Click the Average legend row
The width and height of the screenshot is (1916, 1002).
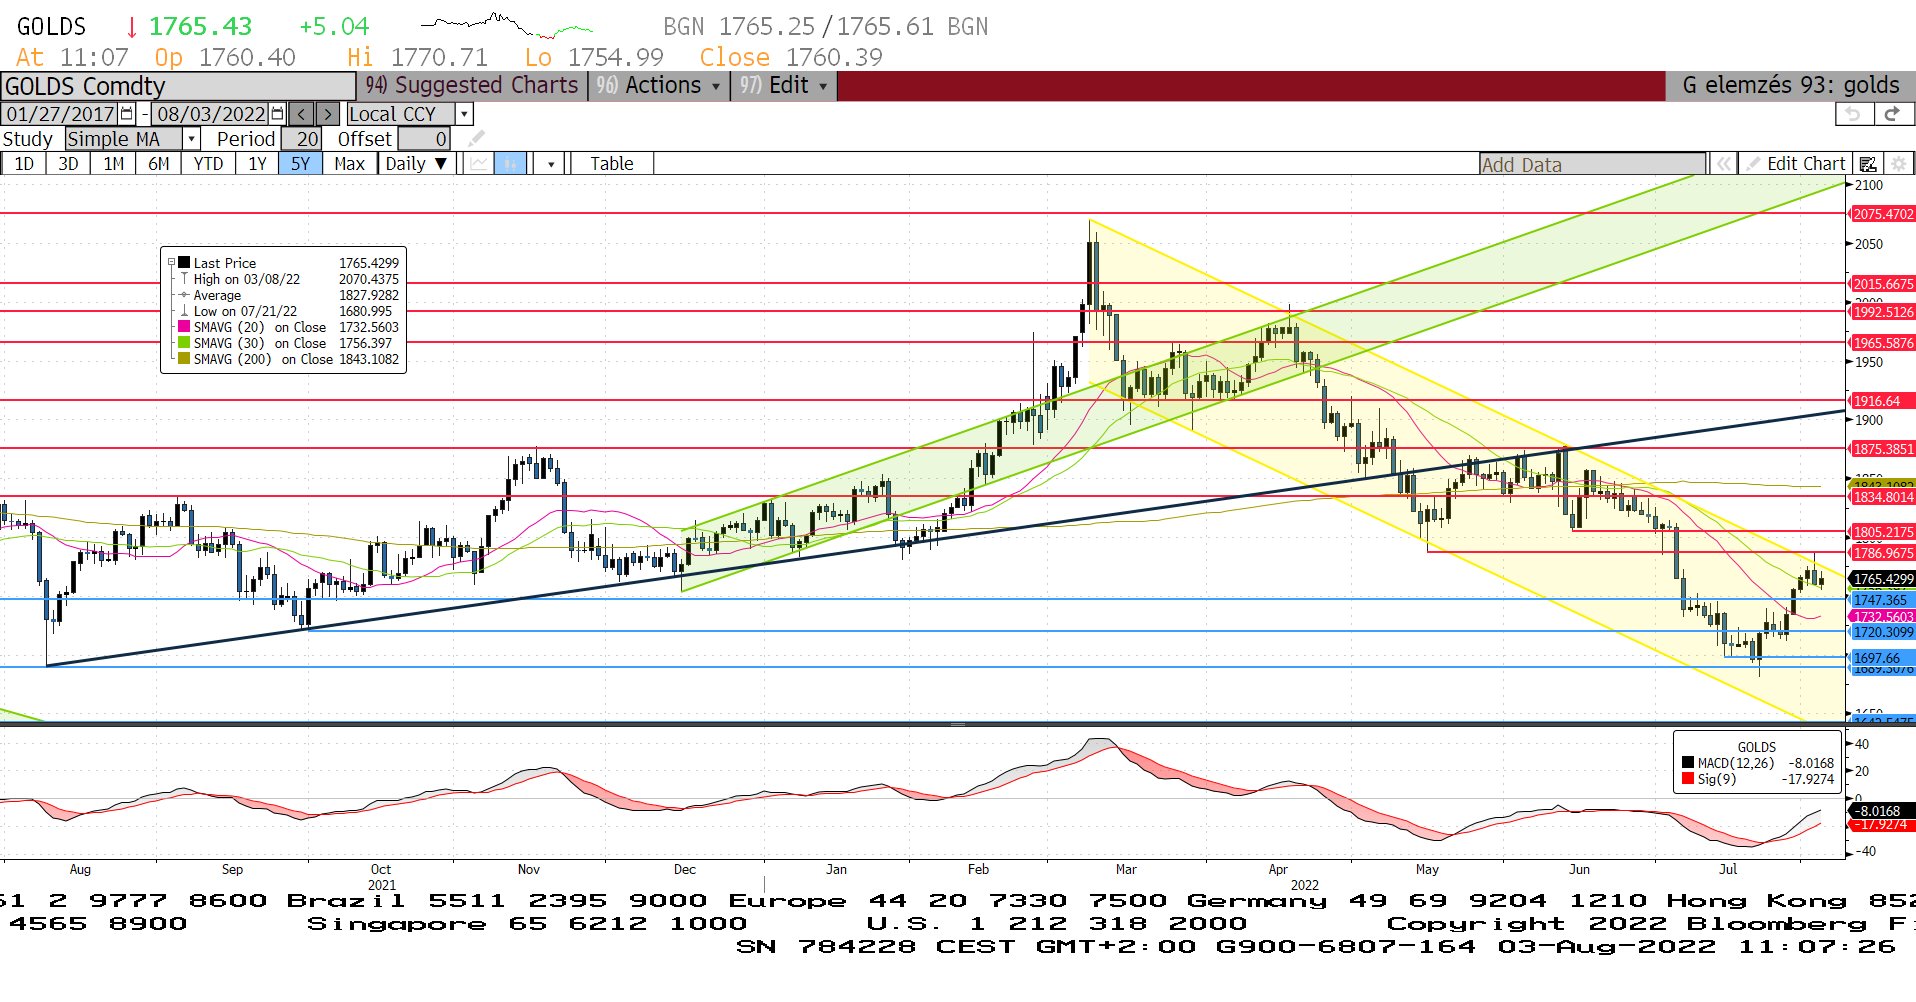[x=288, y=295]
